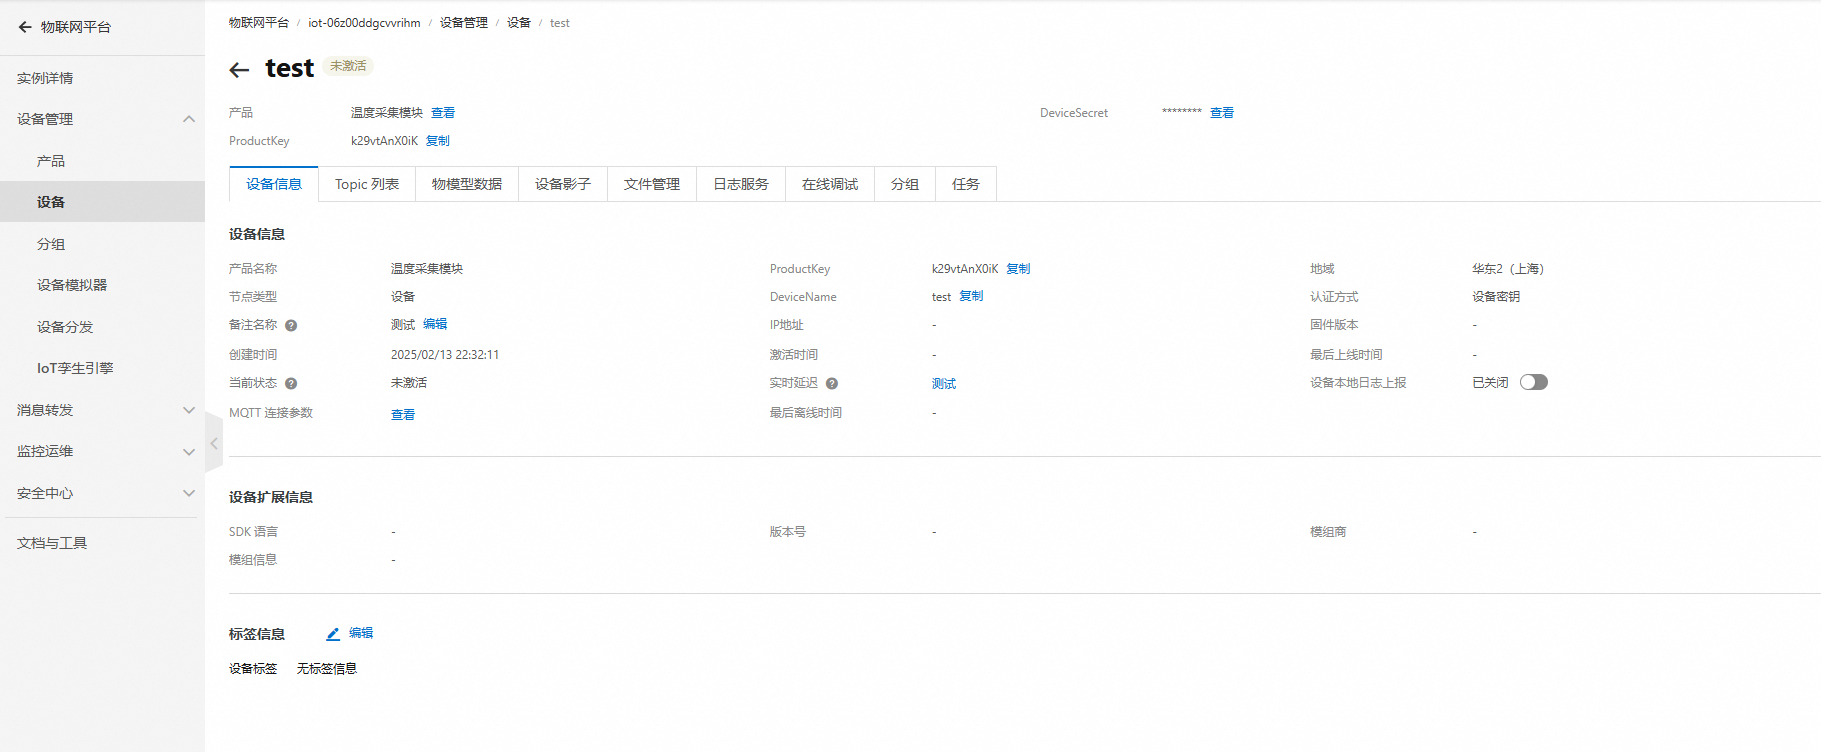Image resolution: width=1821 pixels, height=752 pixels.
Task: Copy DeviceName using 复制 link
Action: [x=971, y=296]
